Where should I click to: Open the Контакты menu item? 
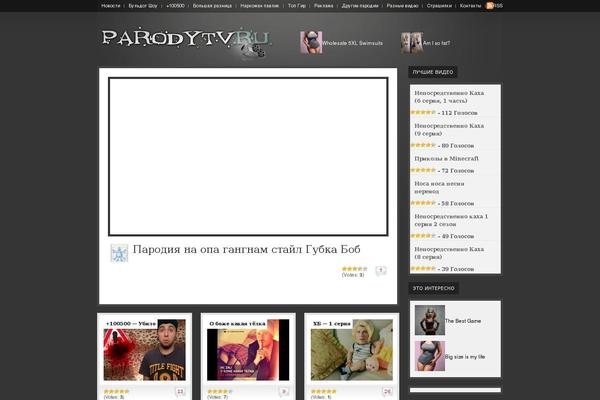pyautogui.click(x=470, y=6)
